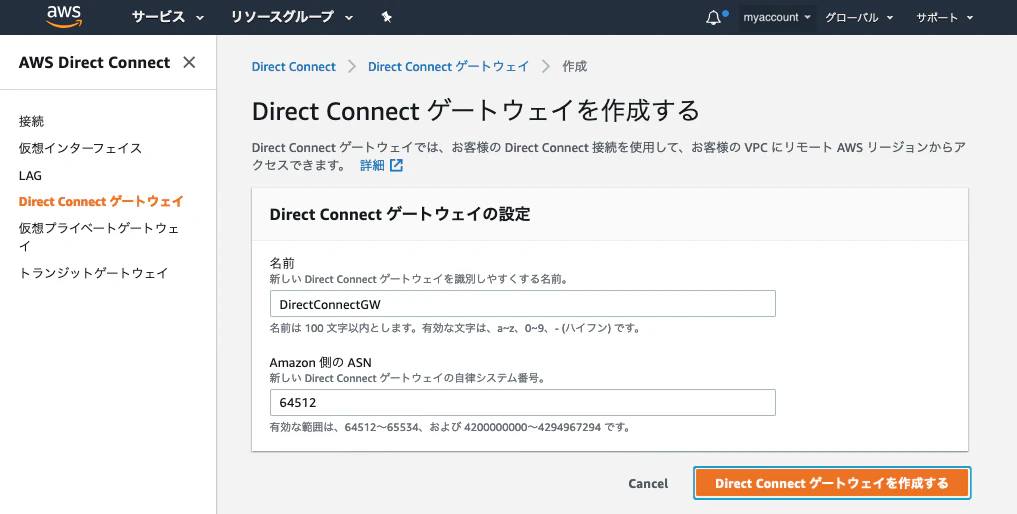Click the Direct Connect breadcrumb link
1017x514 pixels.
294,66
